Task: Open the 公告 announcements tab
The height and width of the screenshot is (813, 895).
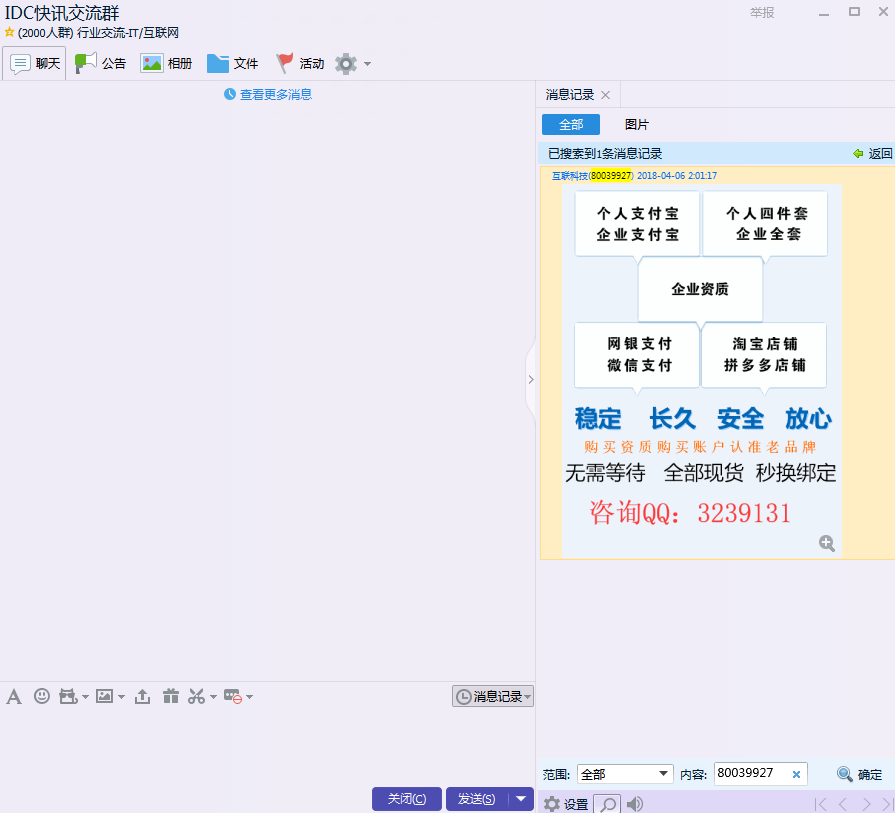Action: (101, 64)
